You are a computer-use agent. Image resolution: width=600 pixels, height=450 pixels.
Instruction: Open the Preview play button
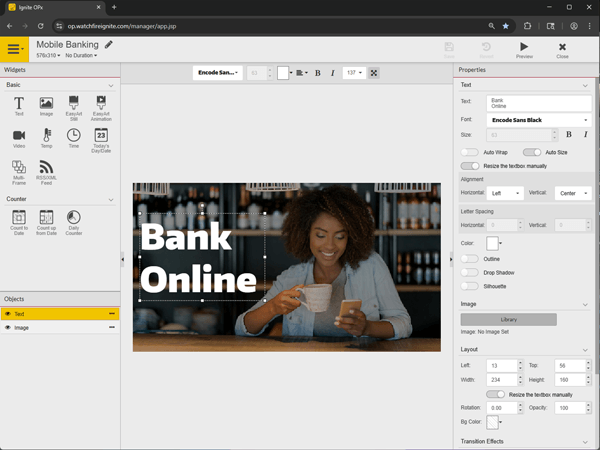[x=524, y=47]
